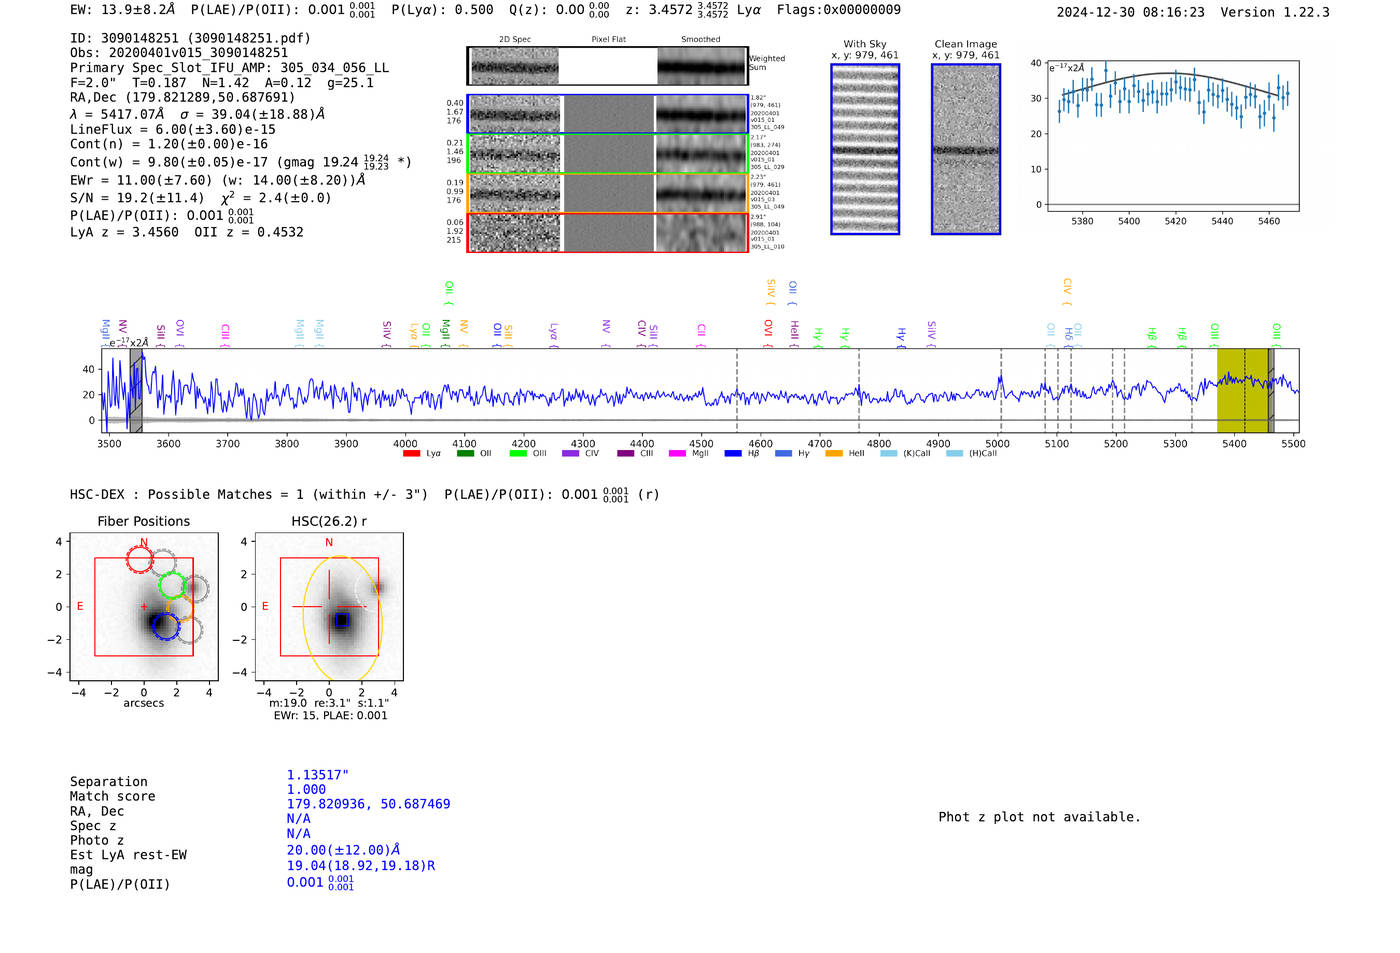Click 'm:19.0 re:3.1" s:1.1"' caption
The width and height of the screenshot is (1400, 953).
pyautogui.click(x=329, y=704)
